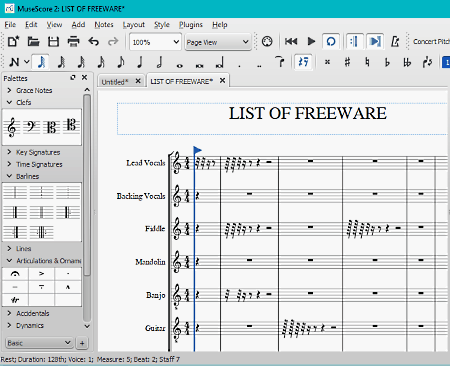Apply double sharp accidental
This screenshot has height=366, width=450.
tap(327, 62)
